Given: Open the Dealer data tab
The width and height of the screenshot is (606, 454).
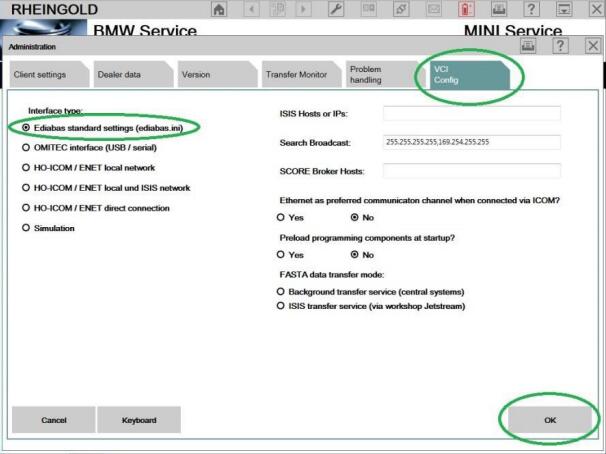Looking at the screenshot, I should (x=133, y=74).
